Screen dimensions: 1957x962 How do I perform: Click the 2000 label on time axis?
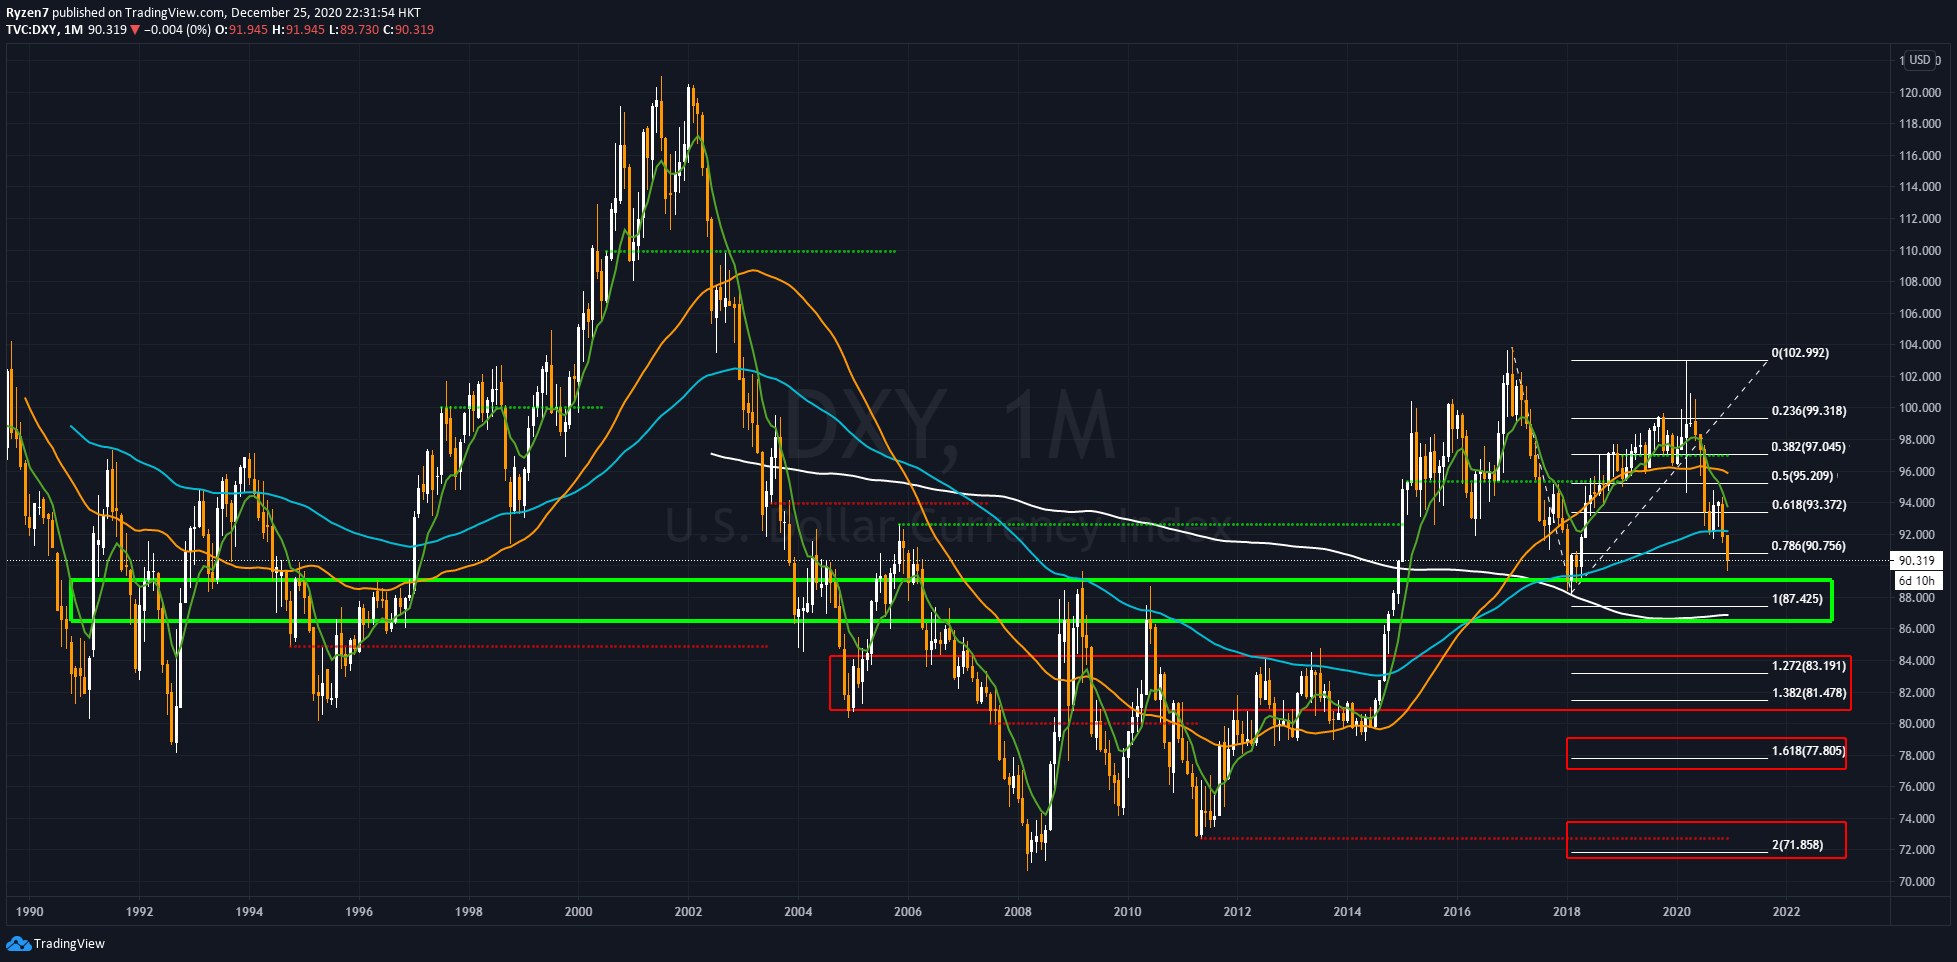coord(579,912)
